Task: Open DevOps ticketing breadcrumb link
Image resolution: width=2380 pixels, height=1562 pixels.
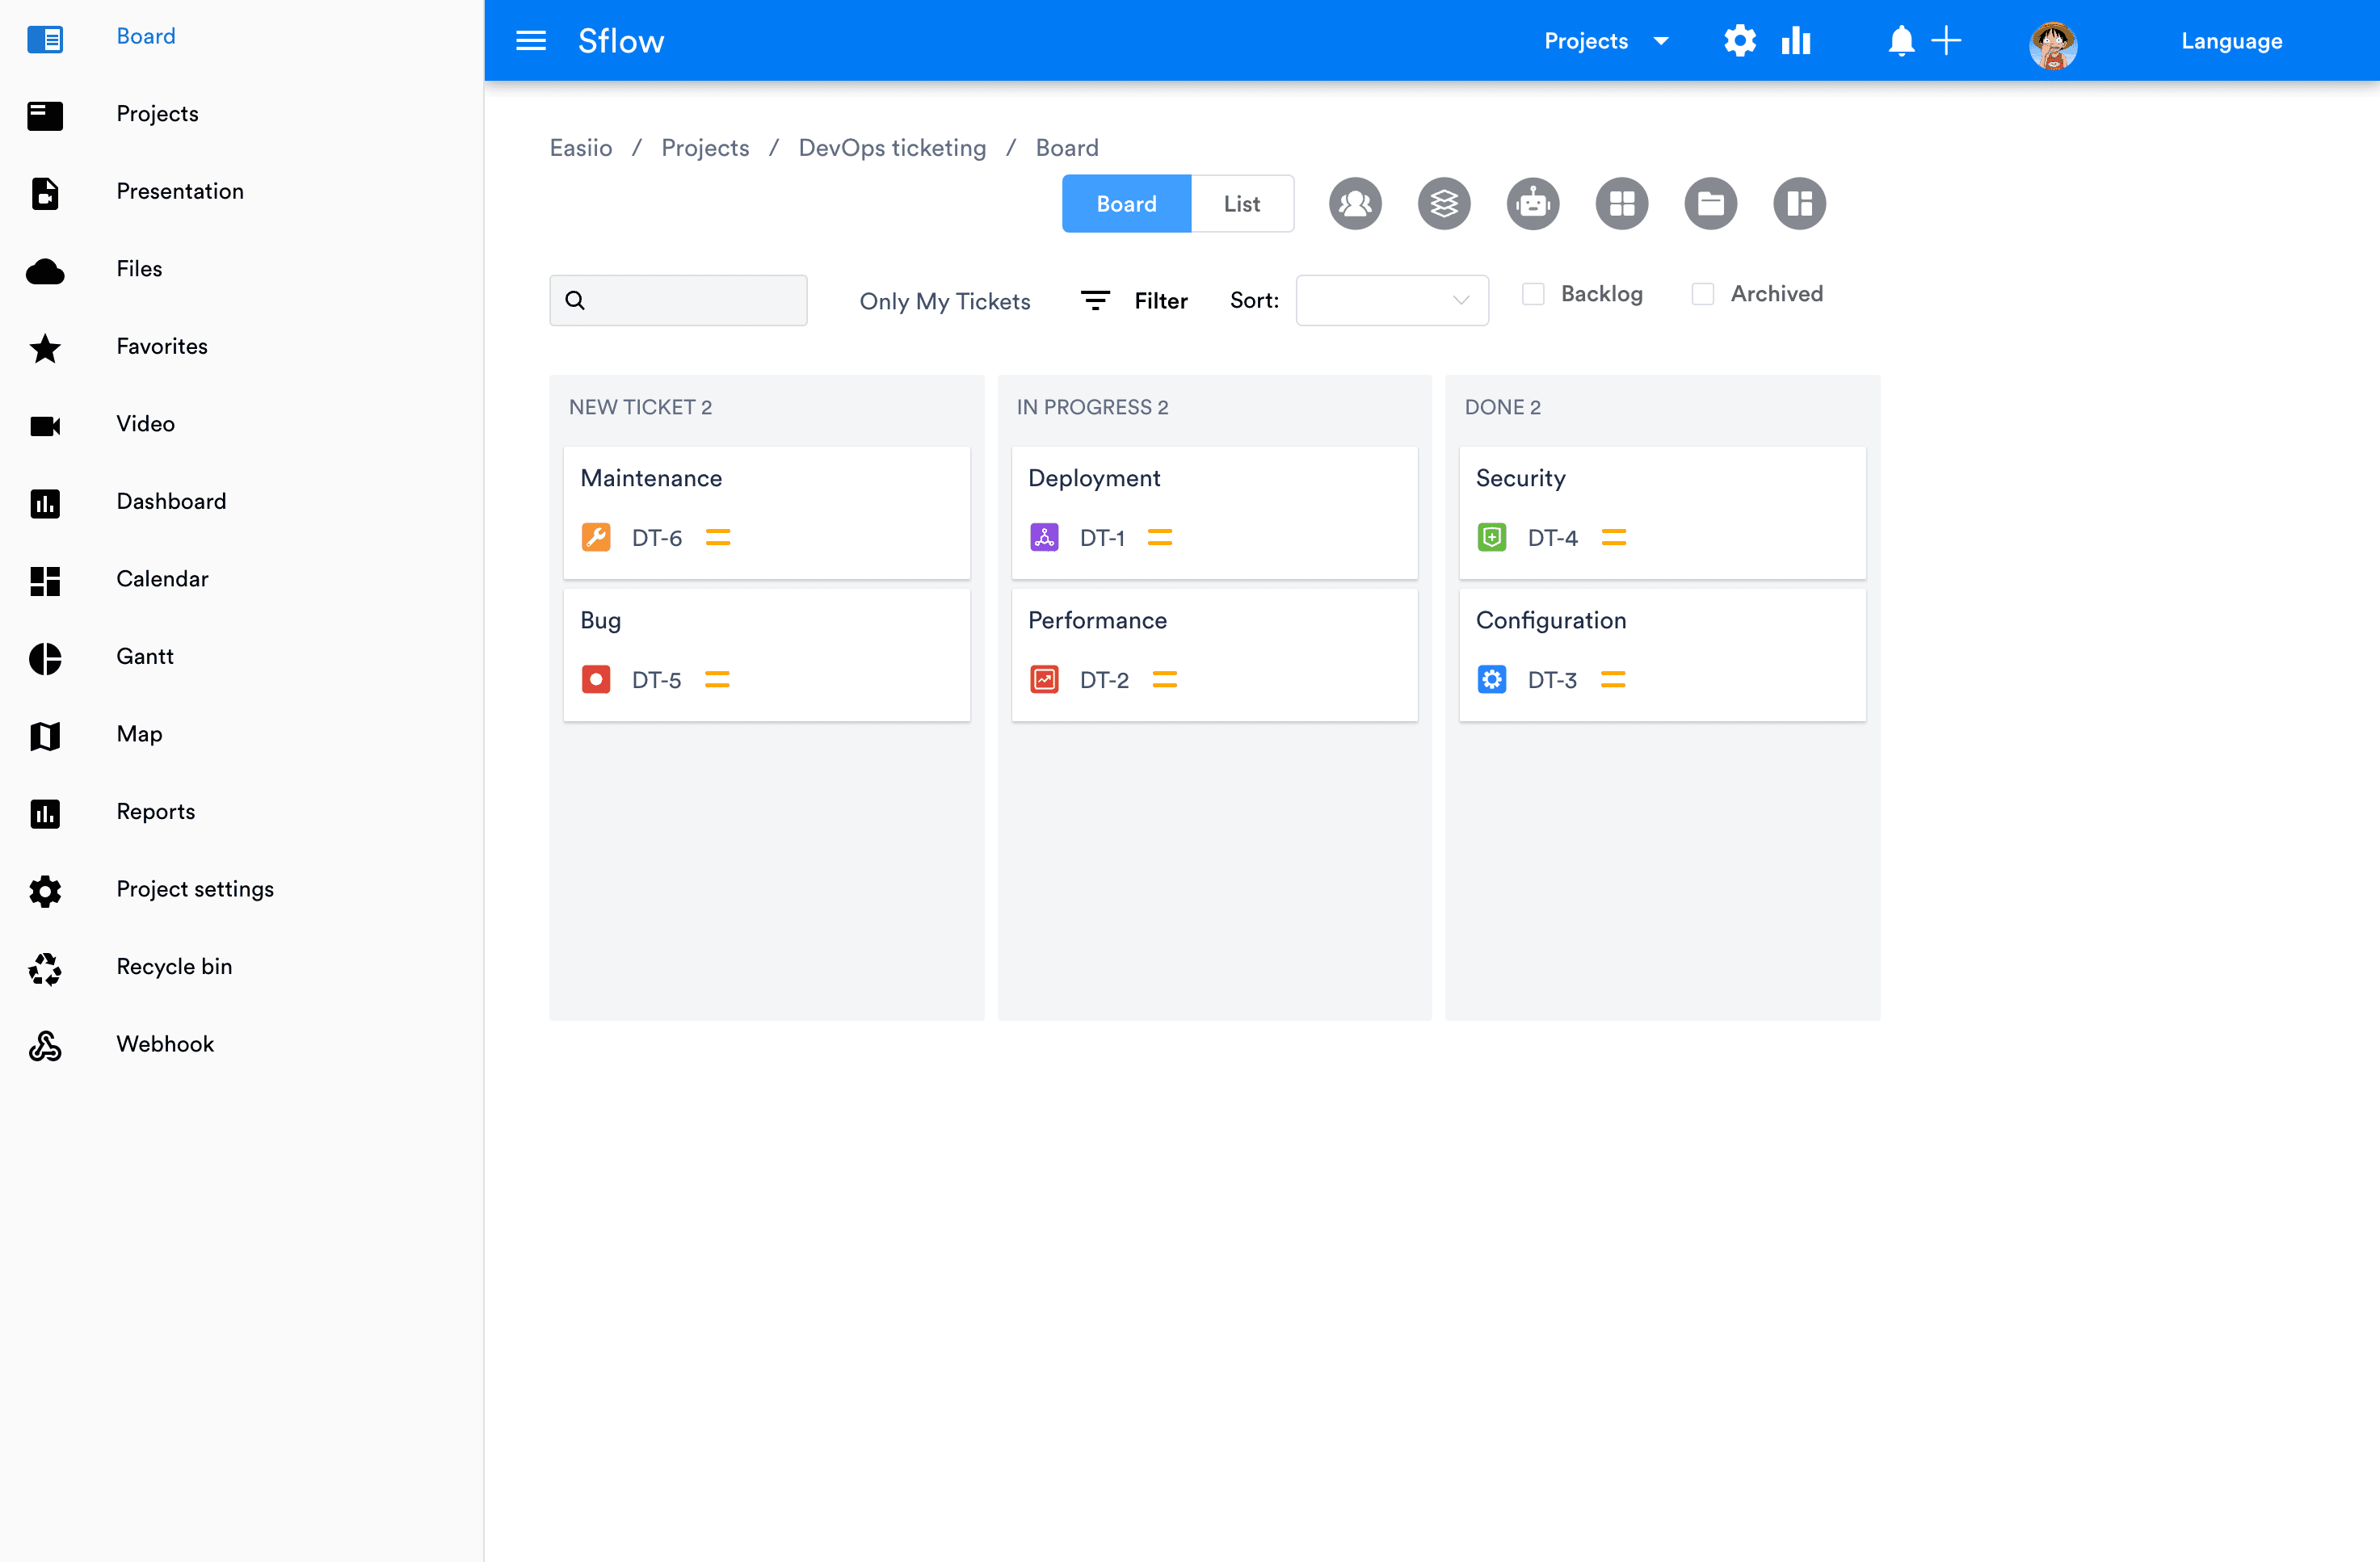Action: [x=892, y=148]
